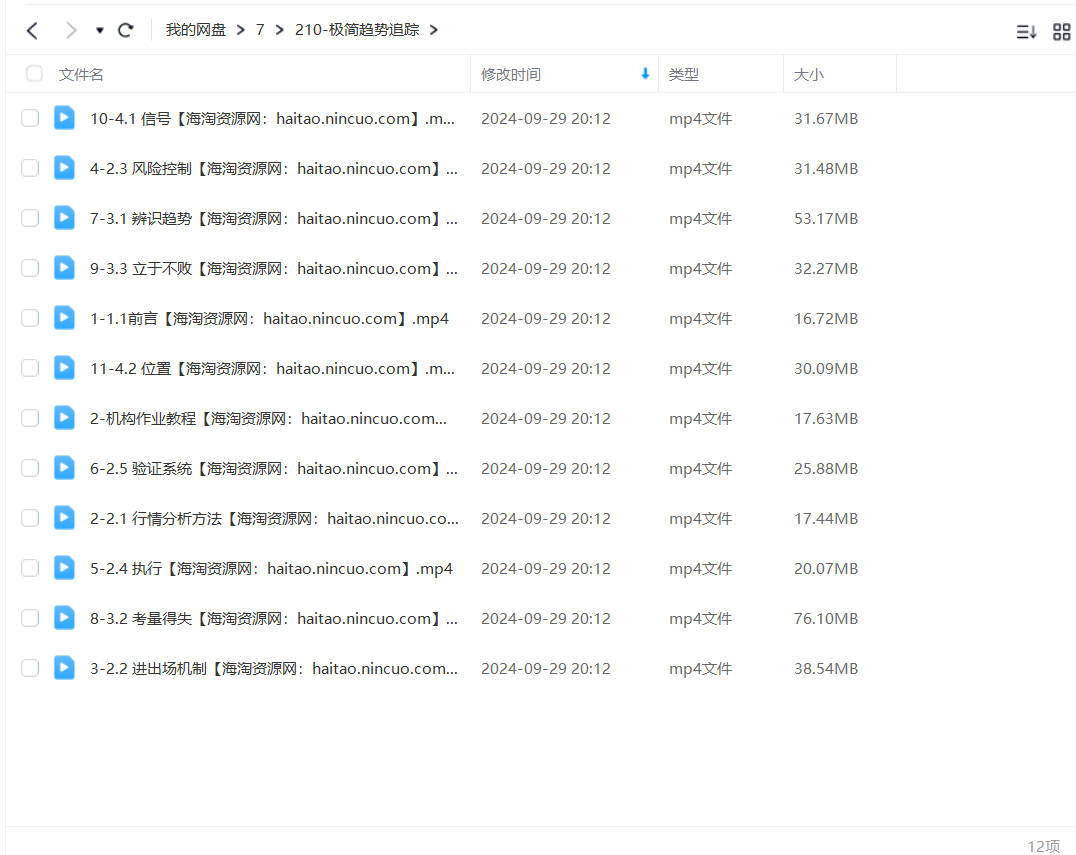Open file 6-2.5 验证系统 by its name
Screen dimensions: 1076x855
(274, 468)
